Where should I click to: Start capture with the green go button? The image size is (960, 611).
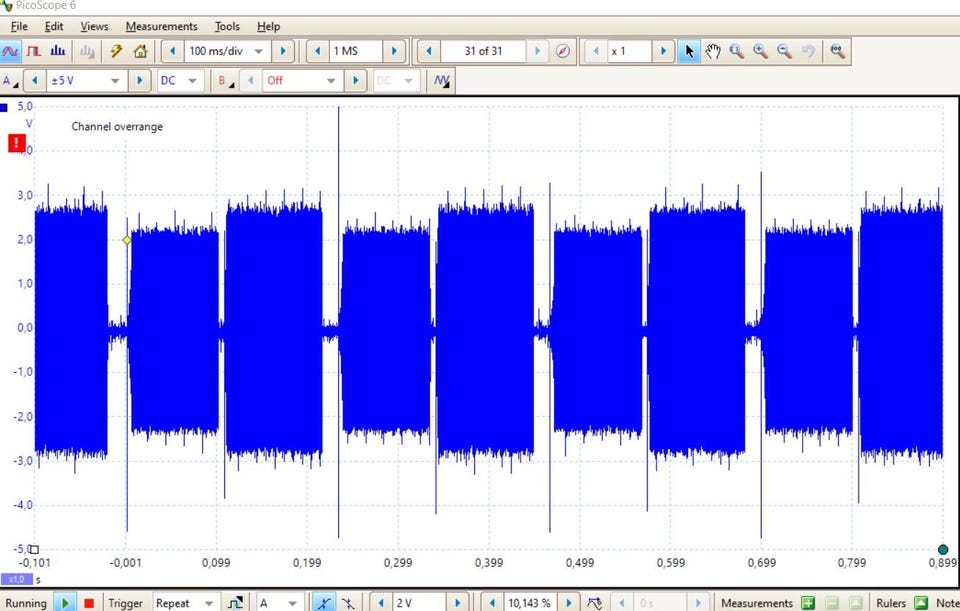point(65,603)
